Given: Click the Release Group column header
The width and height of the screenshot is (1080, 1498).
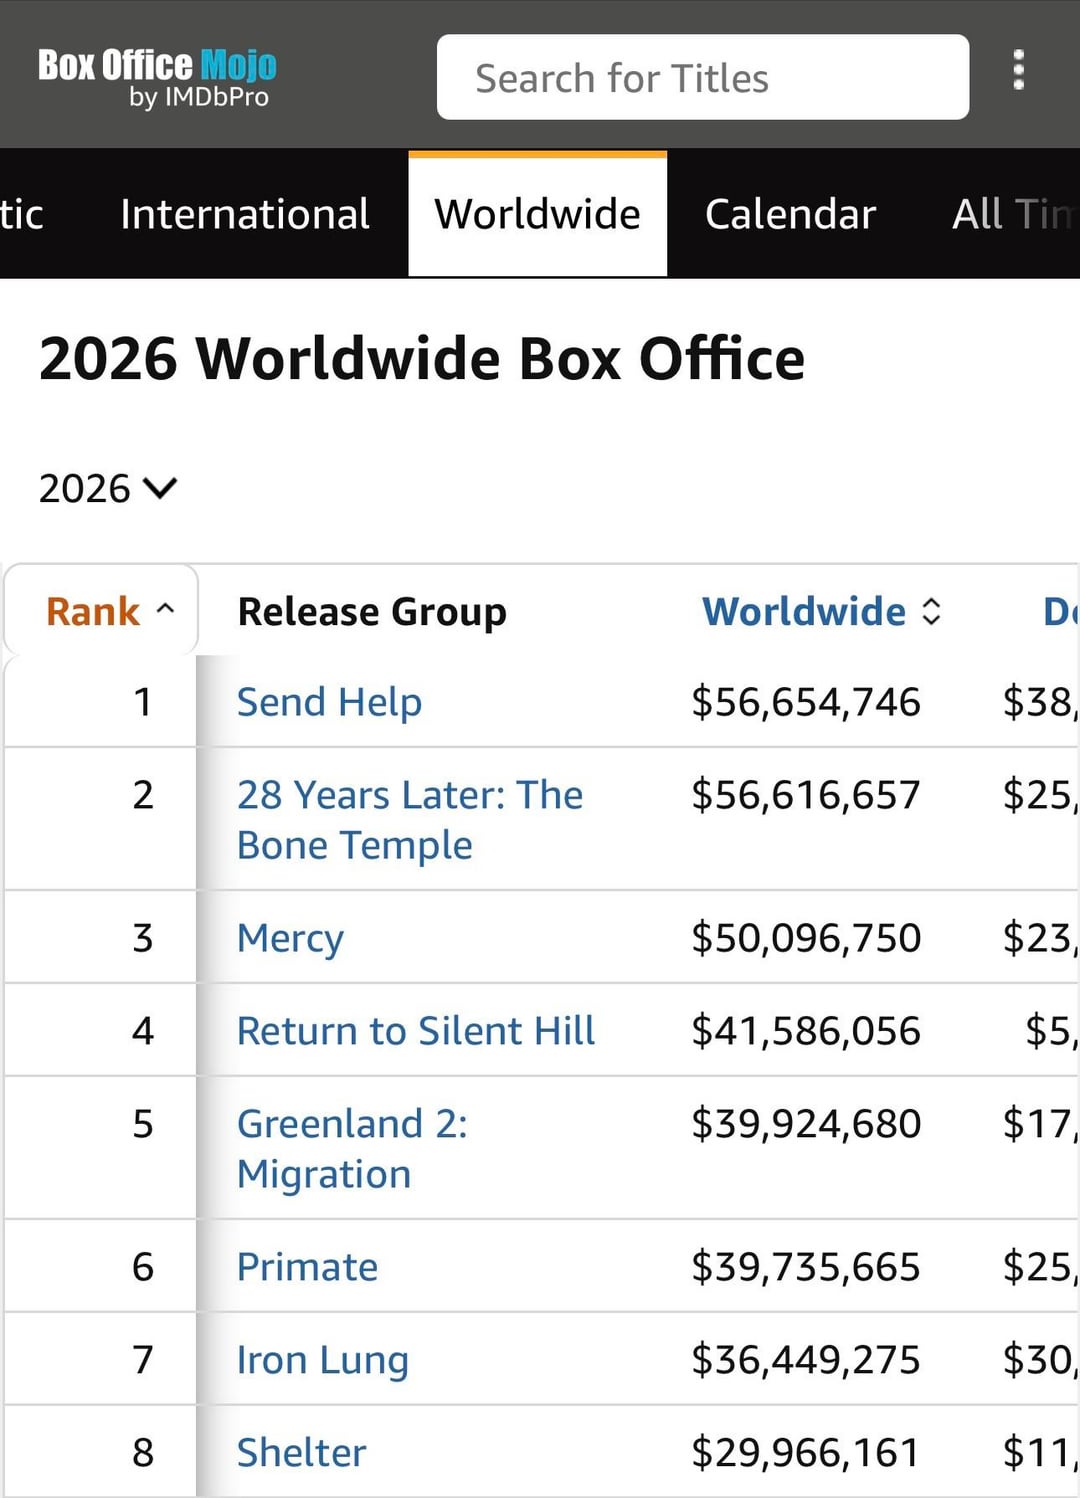Looking at the screenshot, I should (x=372, y=611).
